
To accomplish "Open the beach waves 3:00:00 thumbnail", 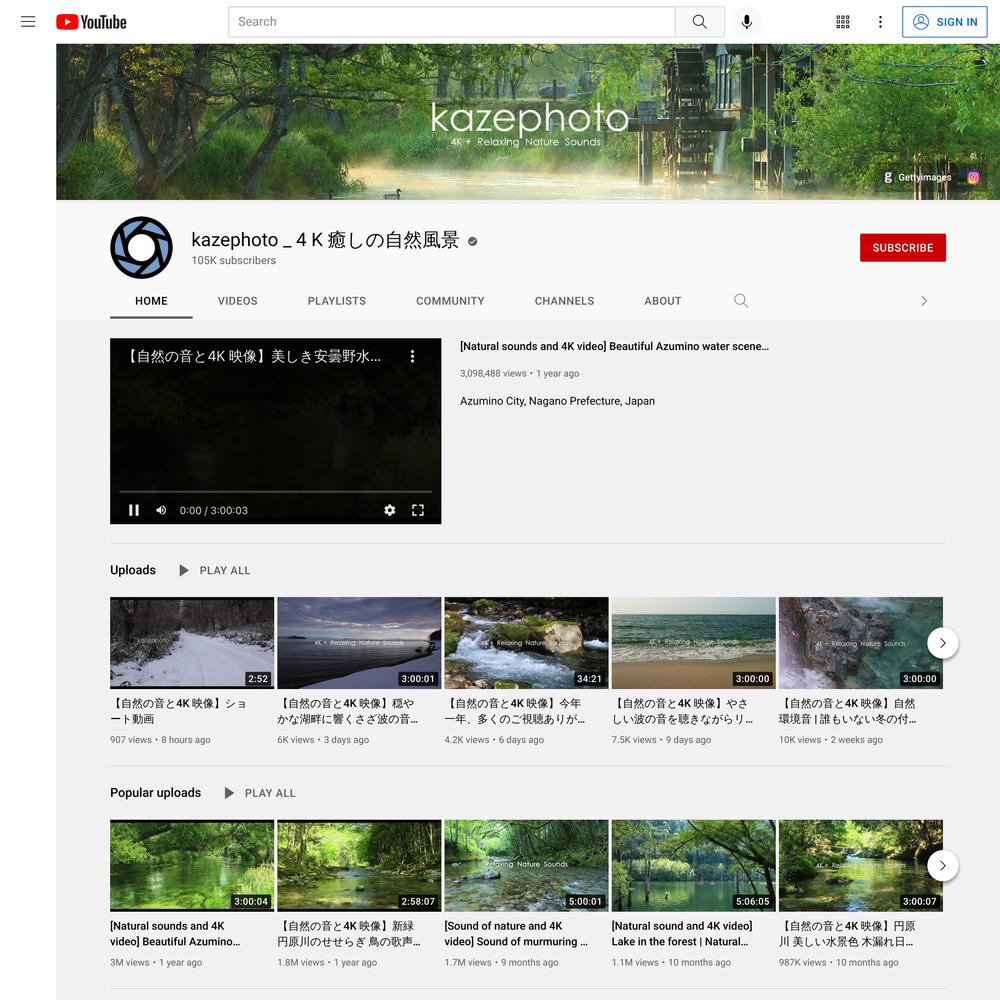I will [693, 643].
